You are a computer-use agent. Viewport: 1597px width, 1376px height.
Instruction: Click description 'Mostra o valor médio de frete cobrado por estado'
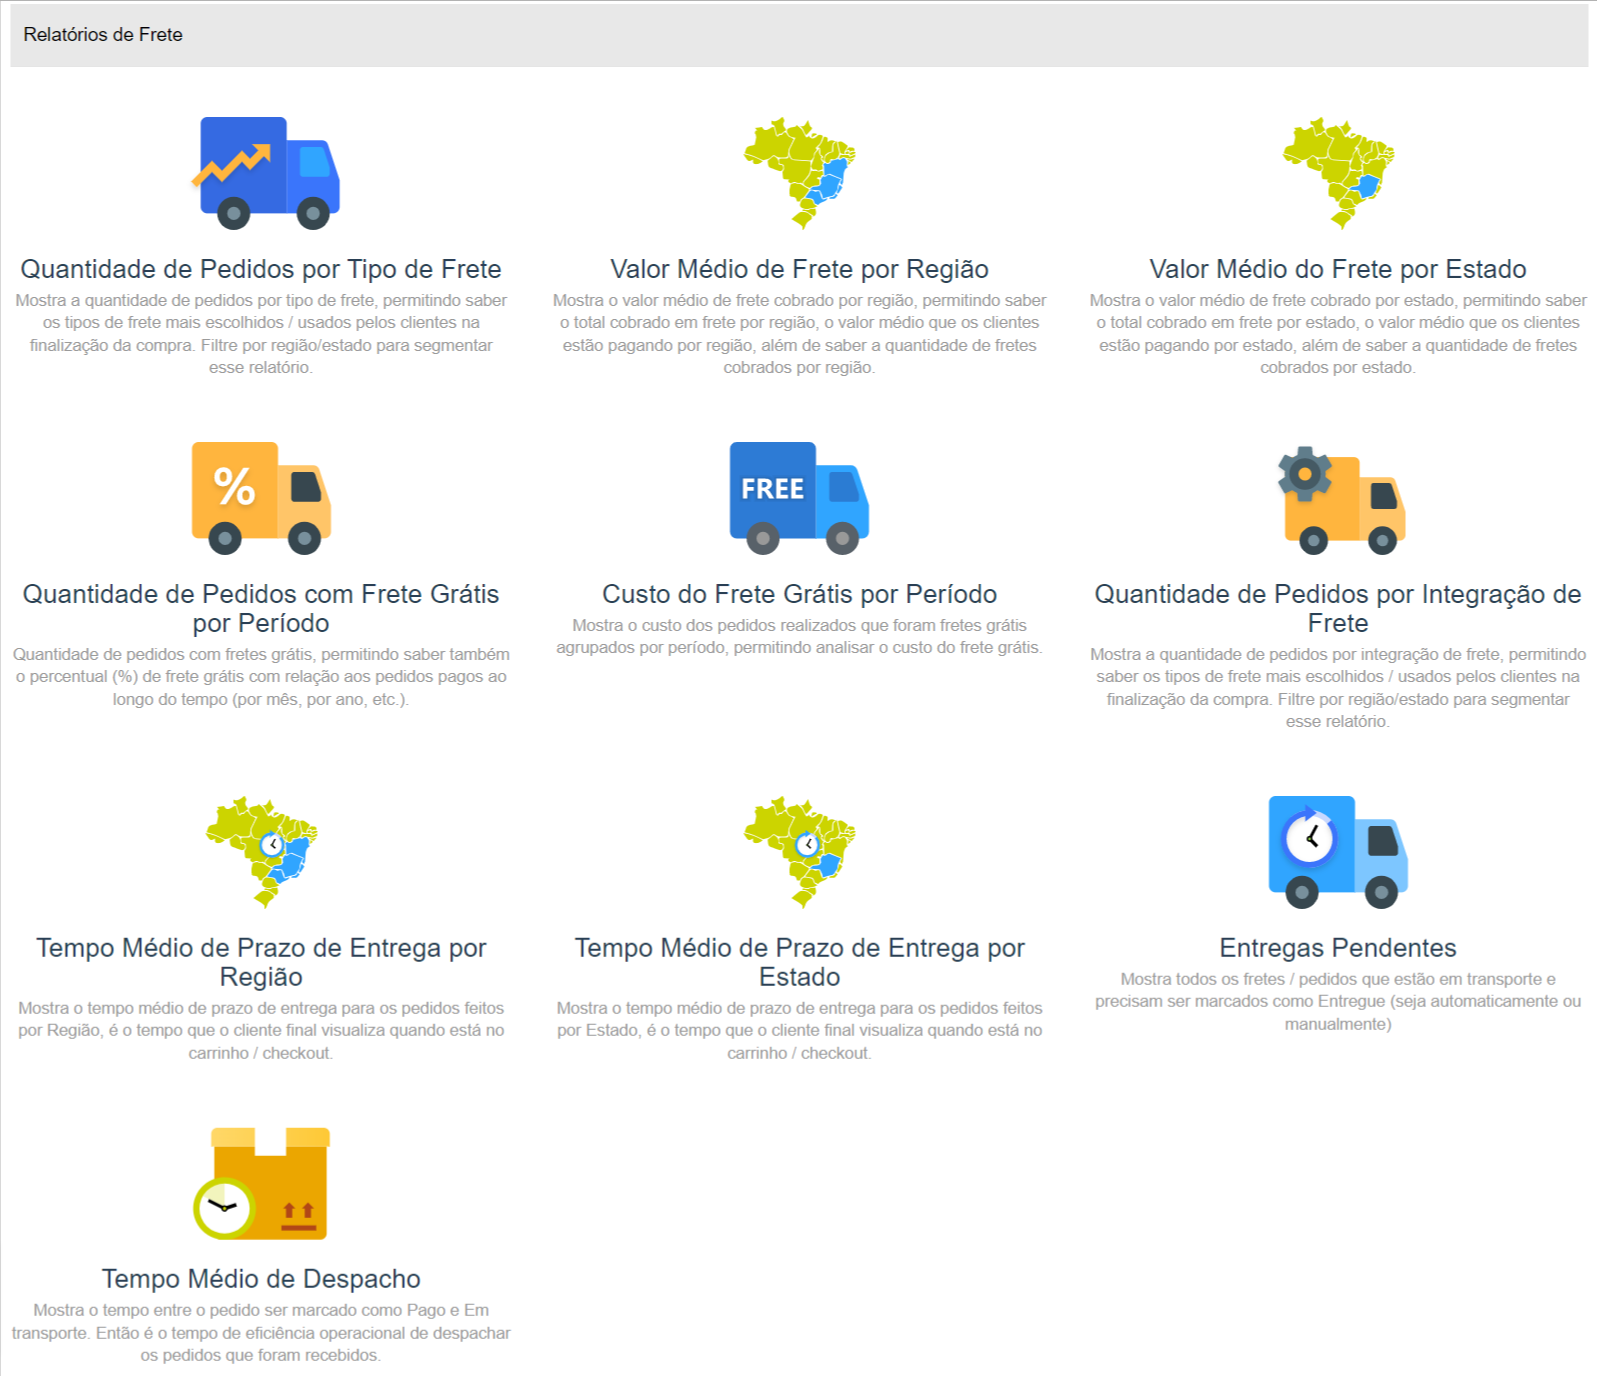(1338, 334)
